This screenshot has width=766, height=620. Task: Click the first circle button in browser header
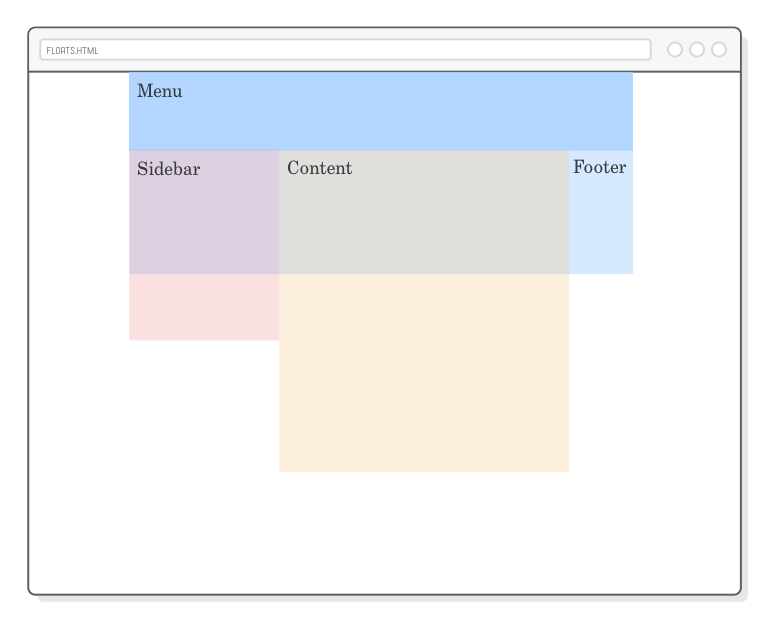coord(675,50)
